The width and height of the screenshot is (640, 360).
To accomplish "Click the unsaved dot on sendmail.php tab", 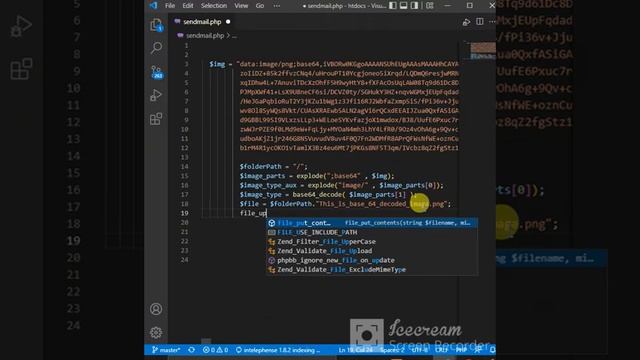I will click(228, 22).
